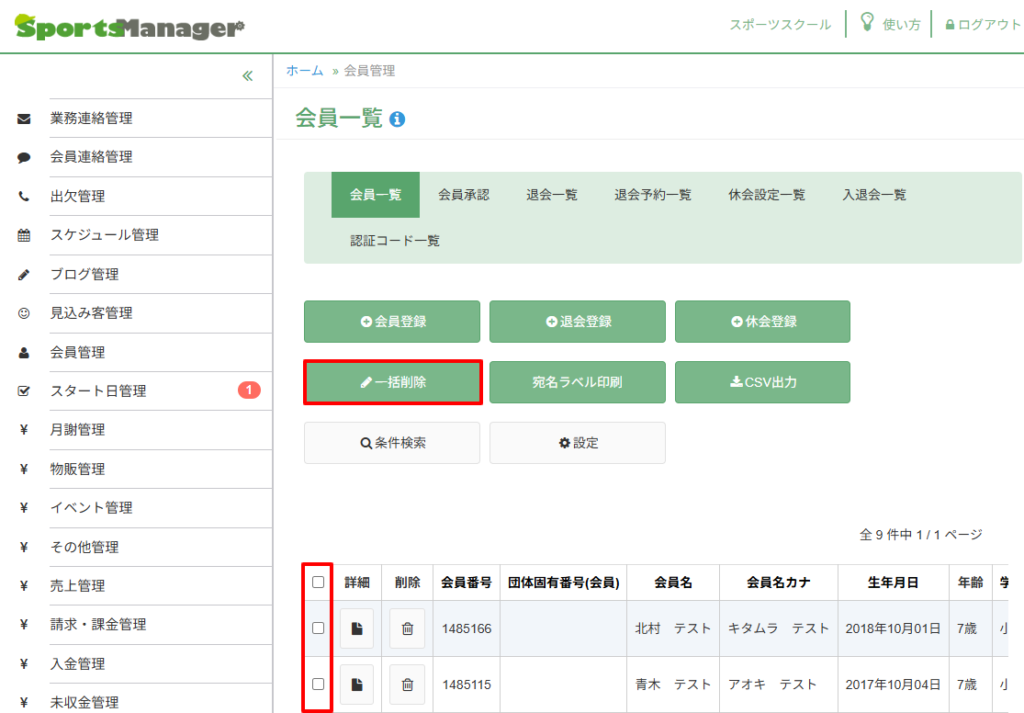Screen dimensions: 1024x713
Task: Follow the ホーム breadcrumb link
Action: [304, 70]
